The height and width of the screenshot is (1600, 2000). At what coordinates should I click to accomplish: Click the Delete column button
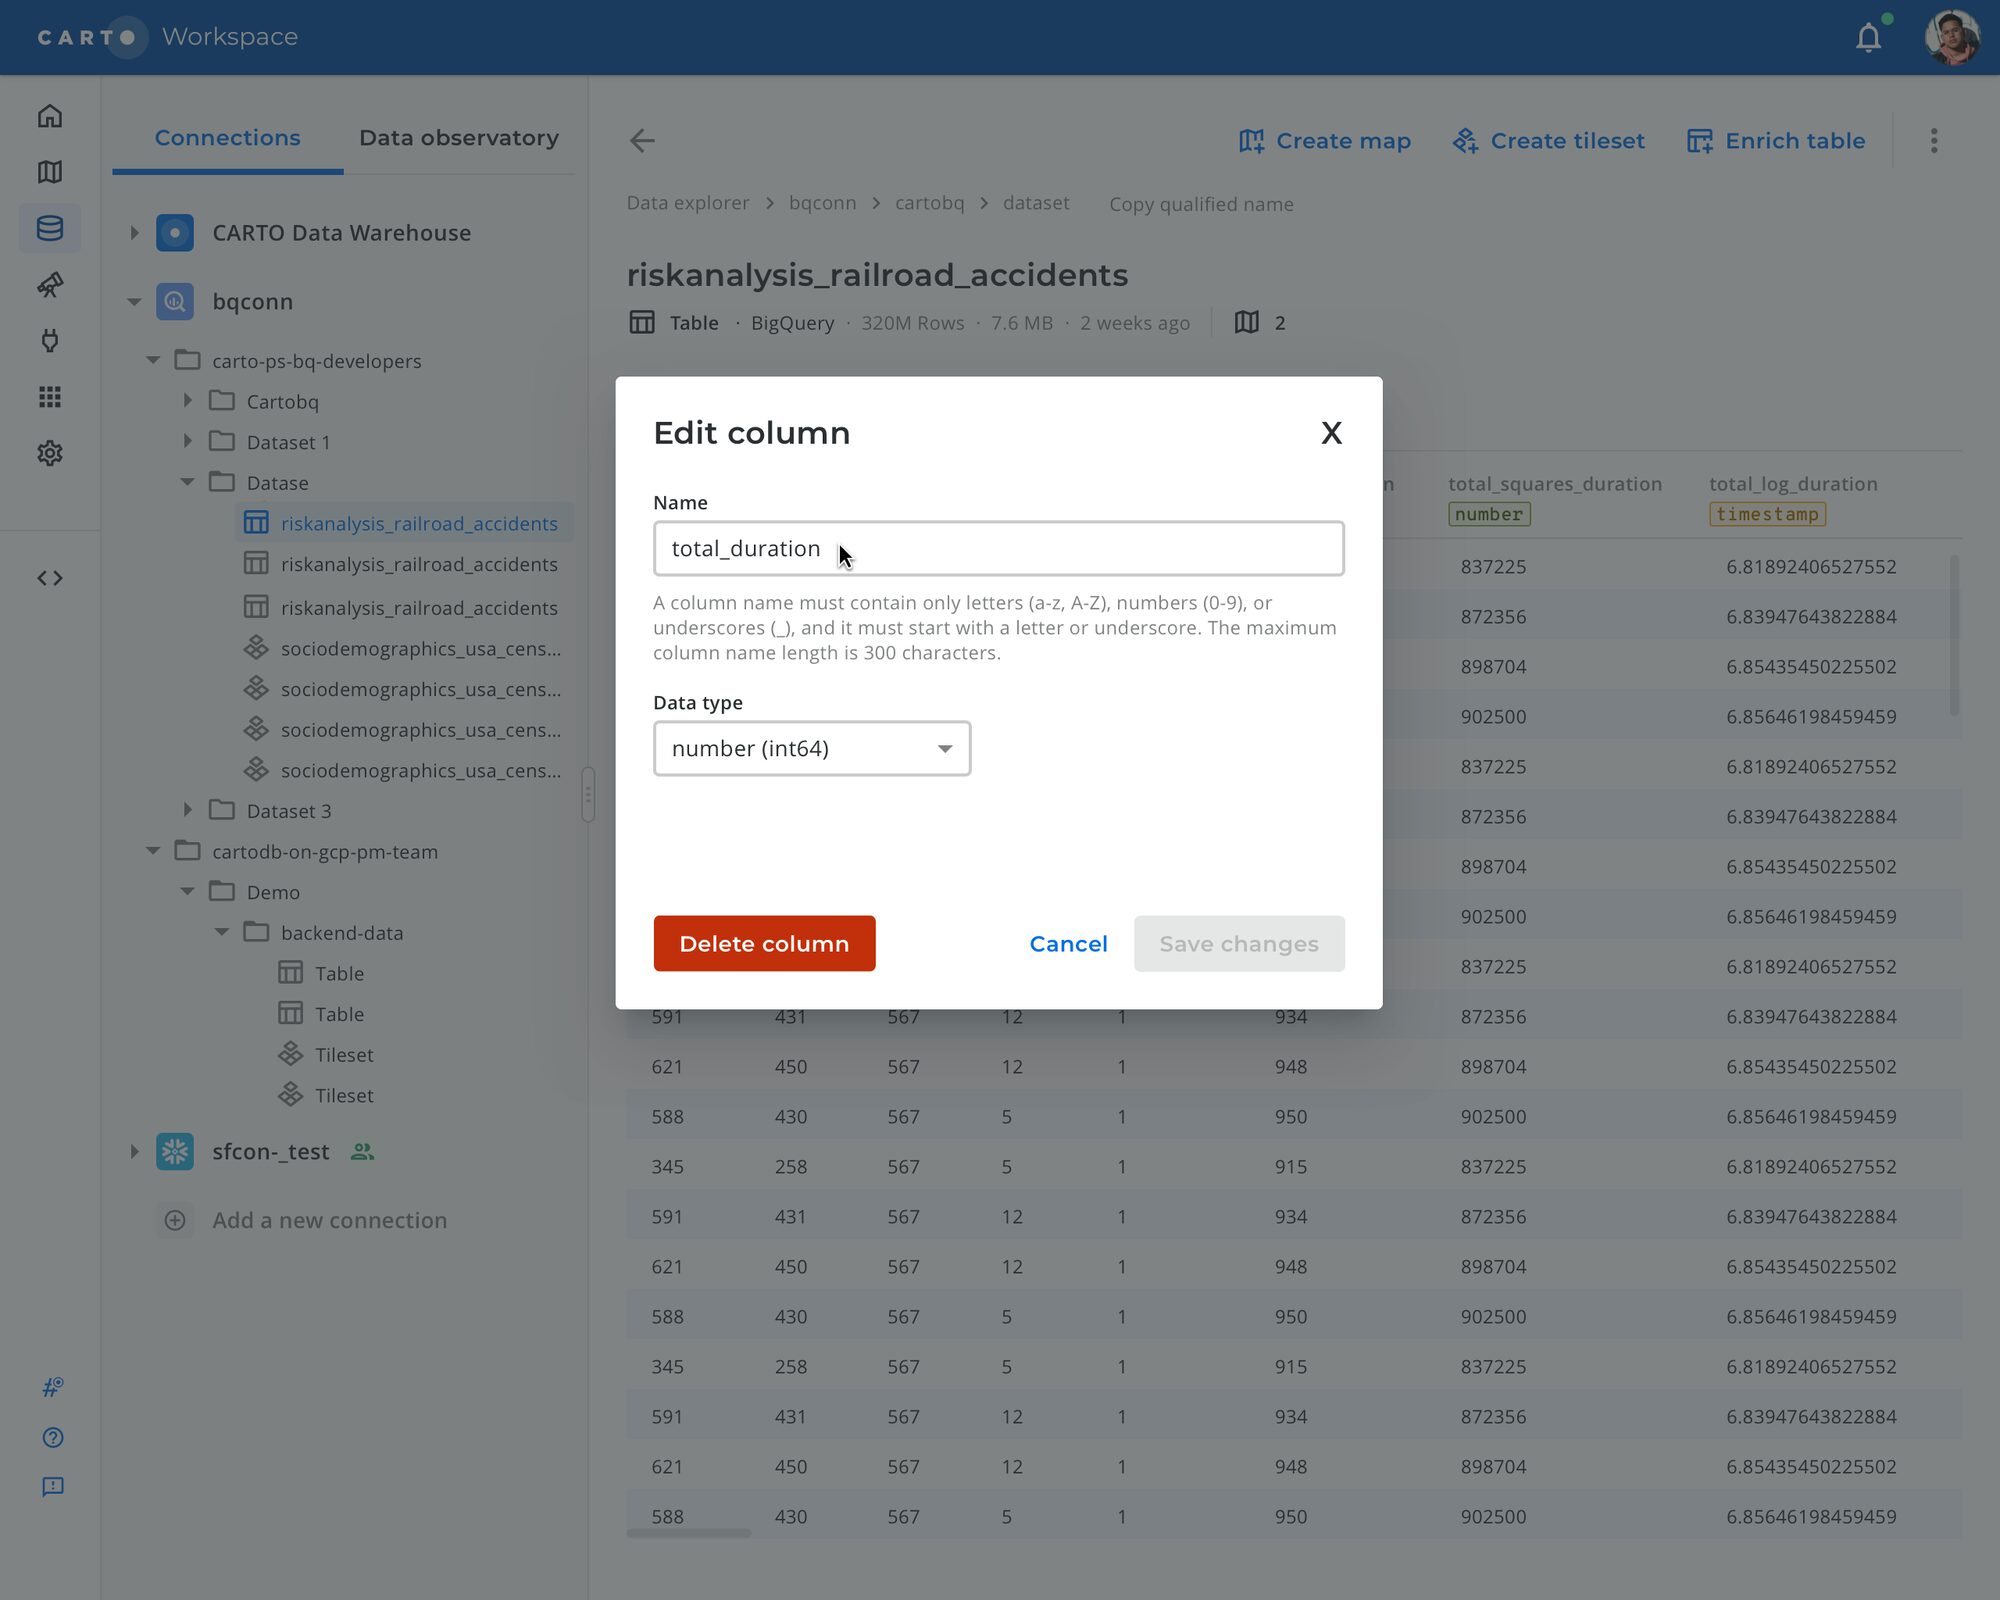coord(764,944)
